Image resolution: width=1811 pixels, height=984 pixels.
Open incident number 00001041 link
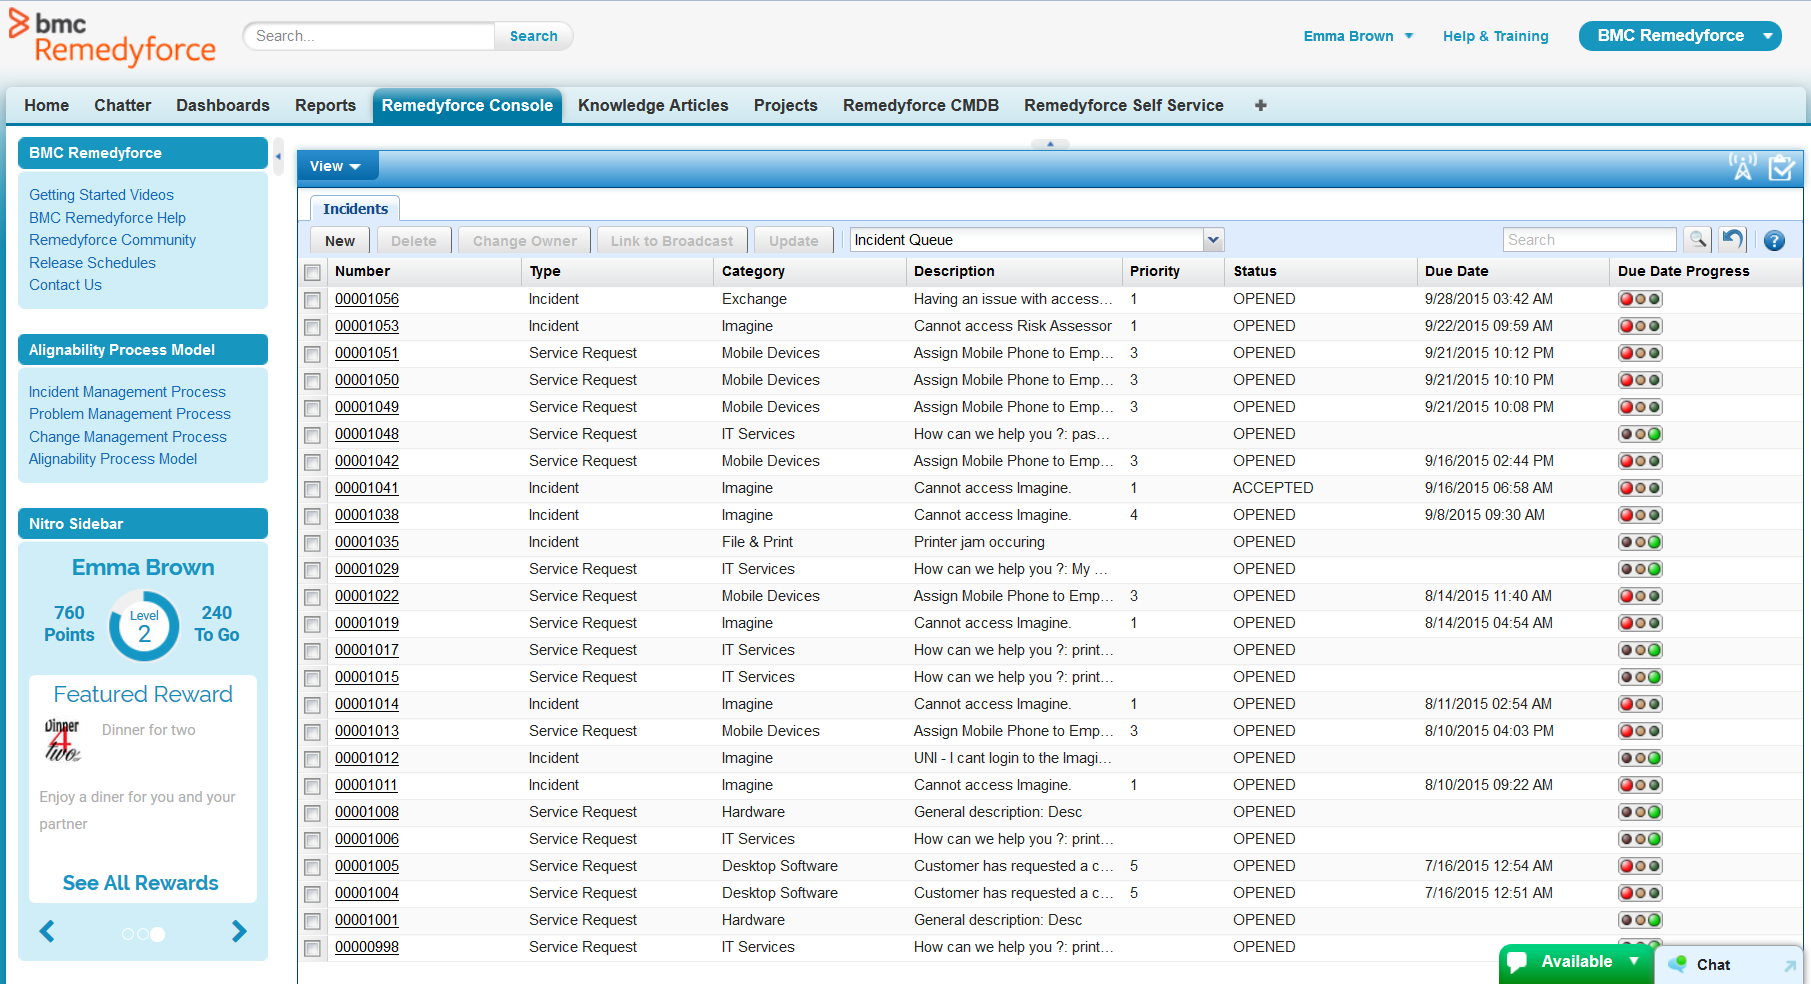[x=367, y=488]
